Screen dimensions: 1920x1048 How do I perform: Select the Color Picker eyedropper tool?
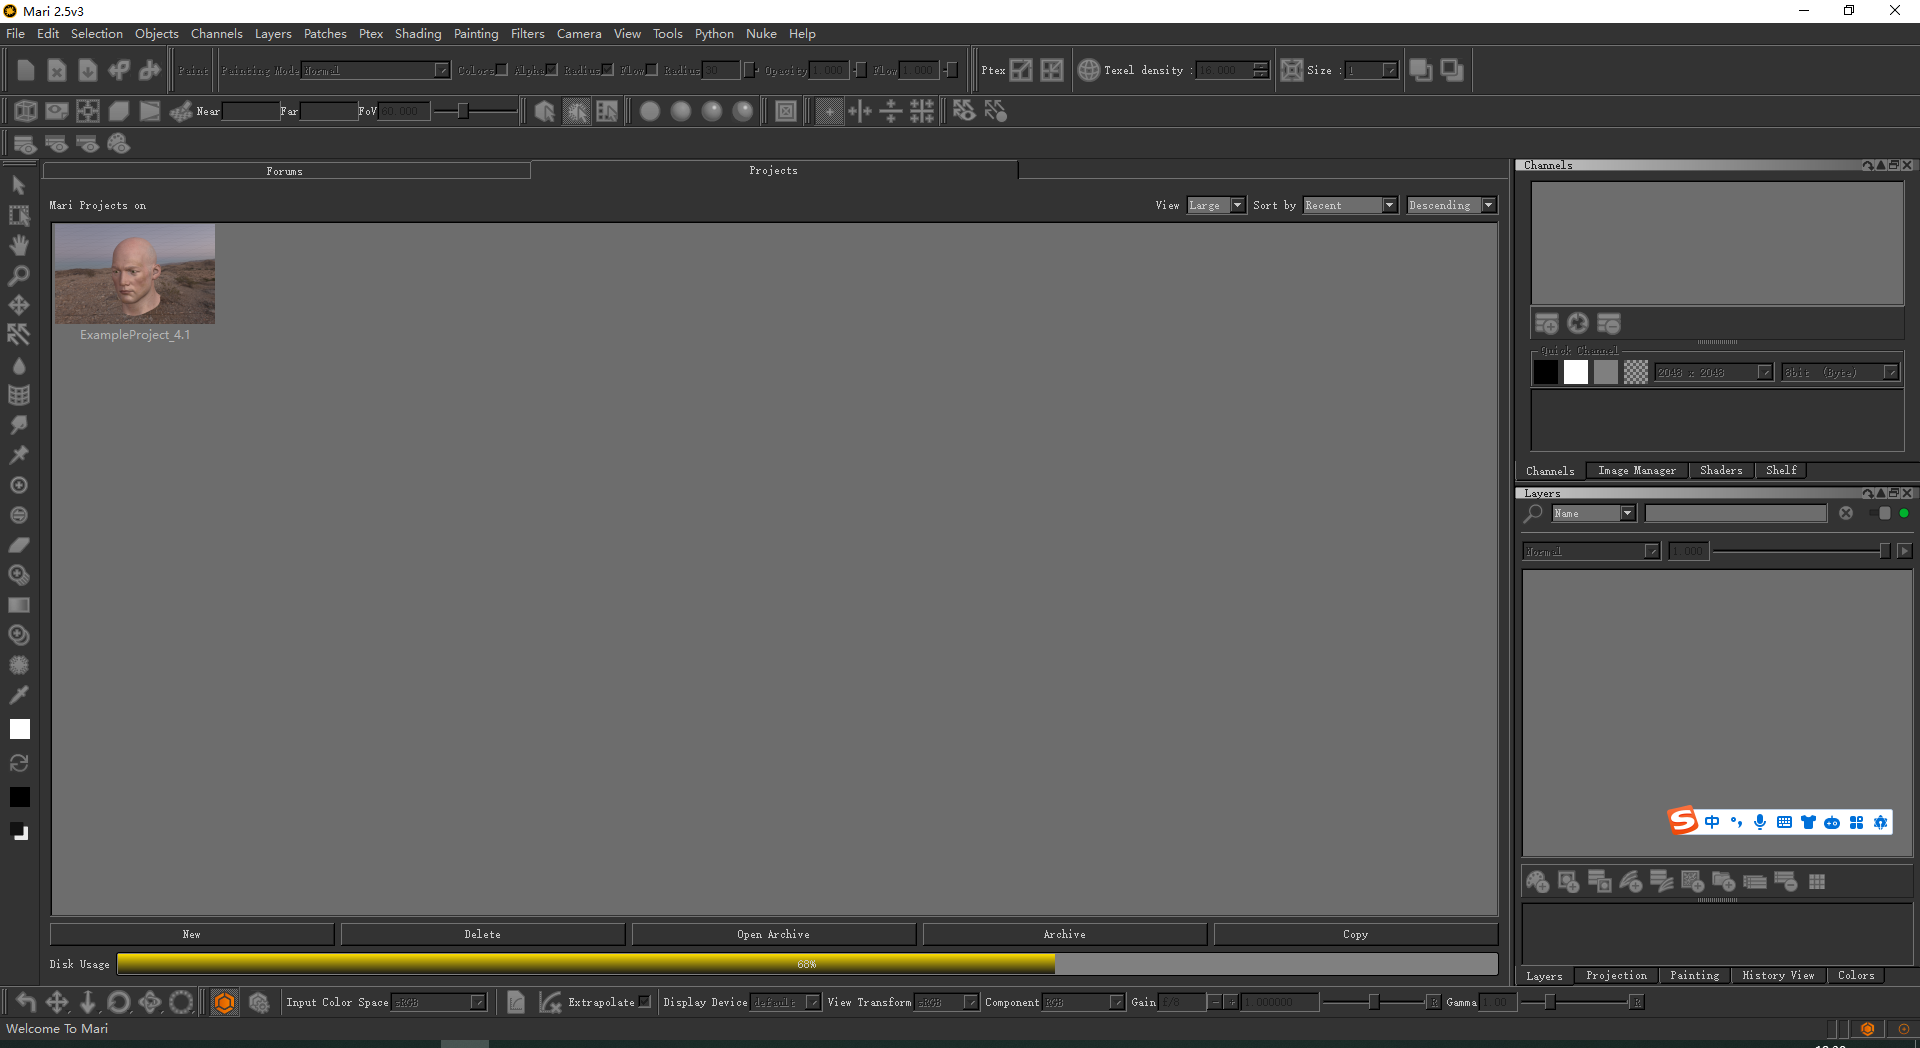[19, 695]
